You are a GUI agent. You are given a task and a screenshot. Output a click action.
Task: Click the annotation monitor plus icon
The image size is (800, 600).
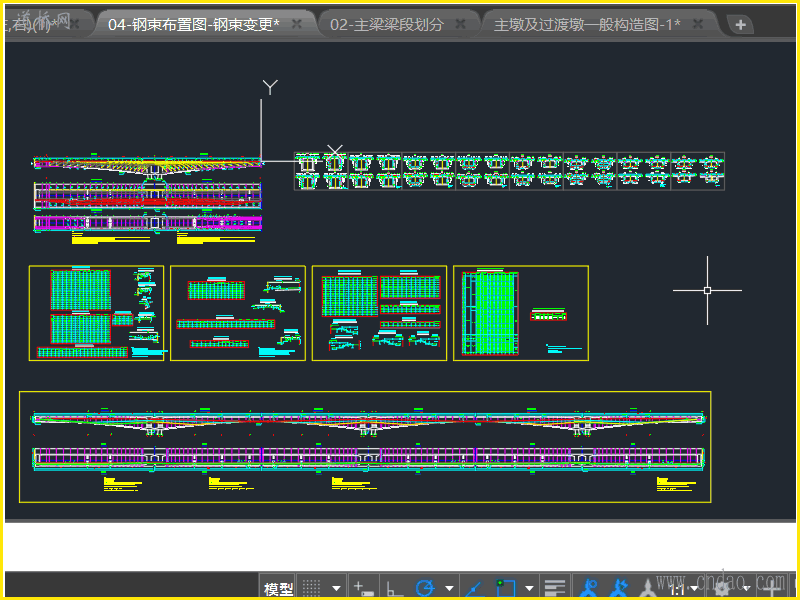click(774, 589)
